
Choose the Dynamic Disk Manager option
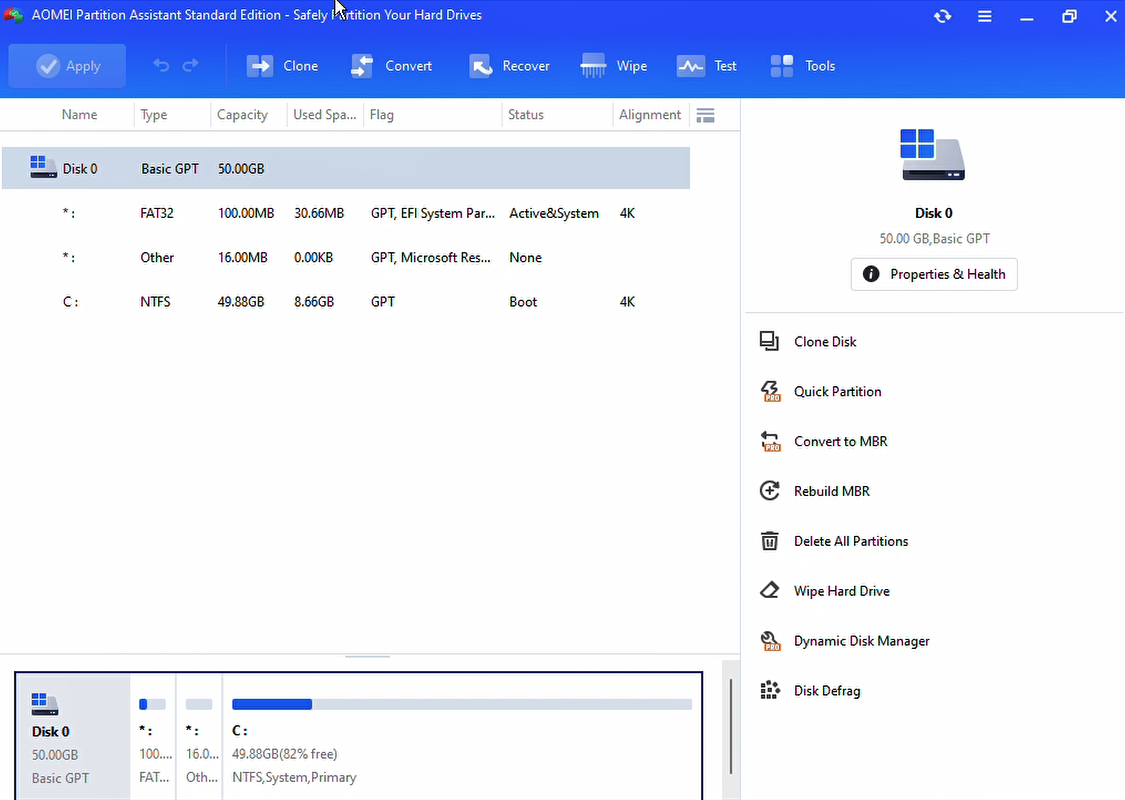[861, 641]
